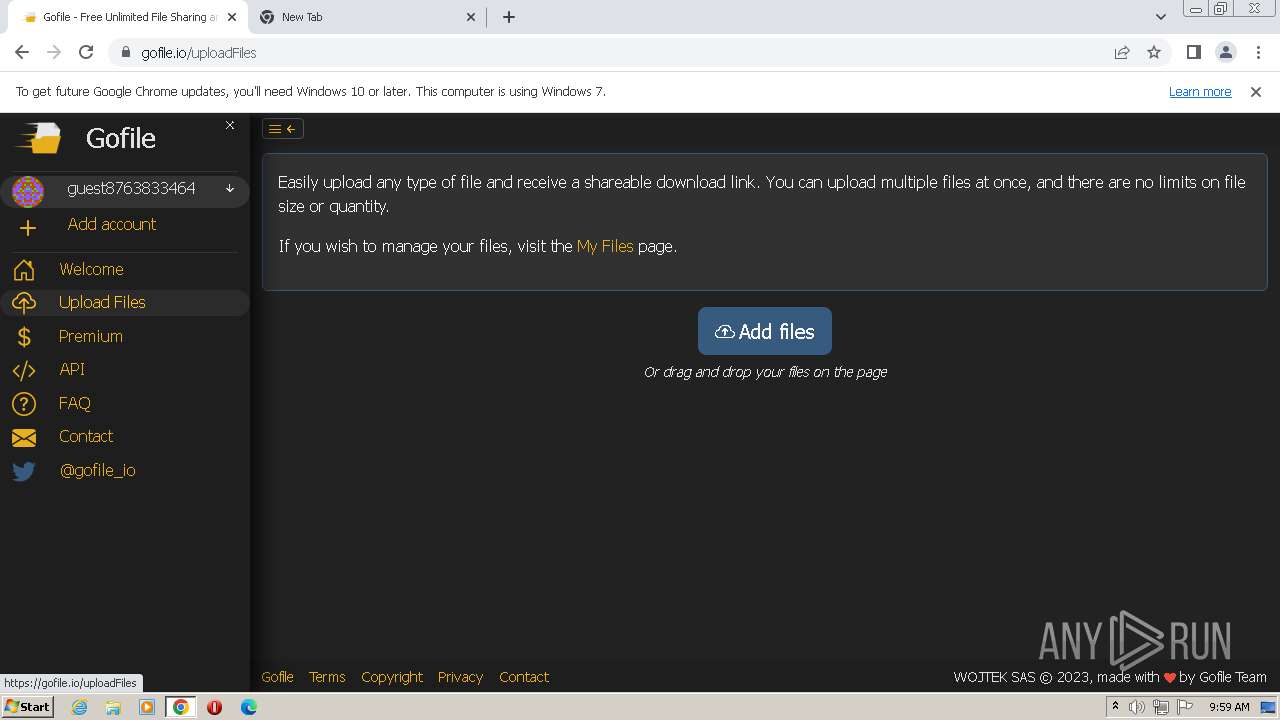This screenshot has height=720, width=1280.
Task: Expand the guest8763833464 account dropdown arrow
Action: point(230,188)
